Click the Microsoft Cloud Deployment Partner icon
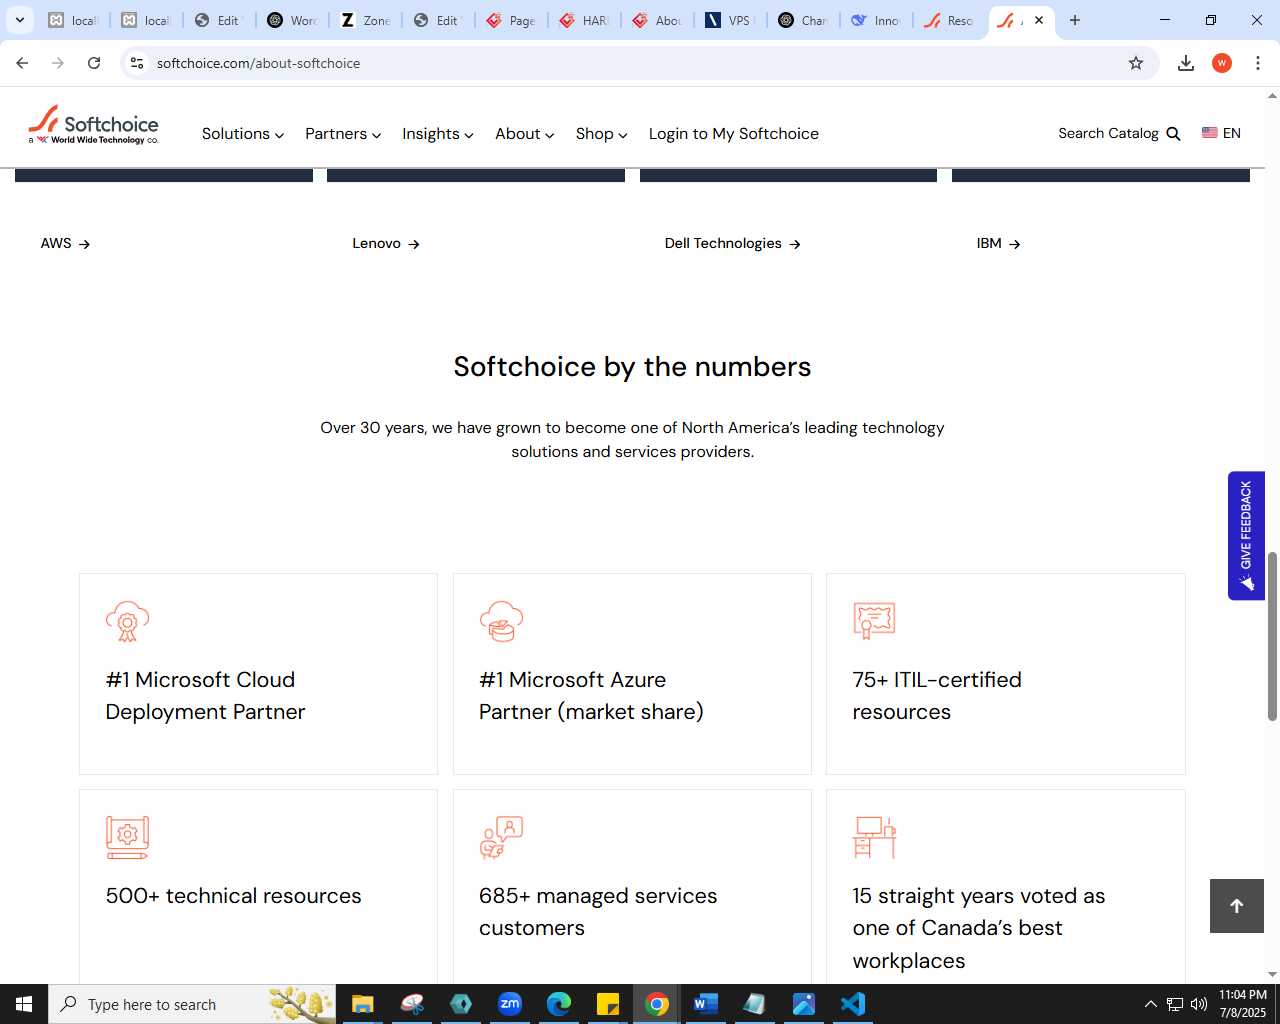Viewport: 1280px width, 1024px height. click(x=127, y=621)
